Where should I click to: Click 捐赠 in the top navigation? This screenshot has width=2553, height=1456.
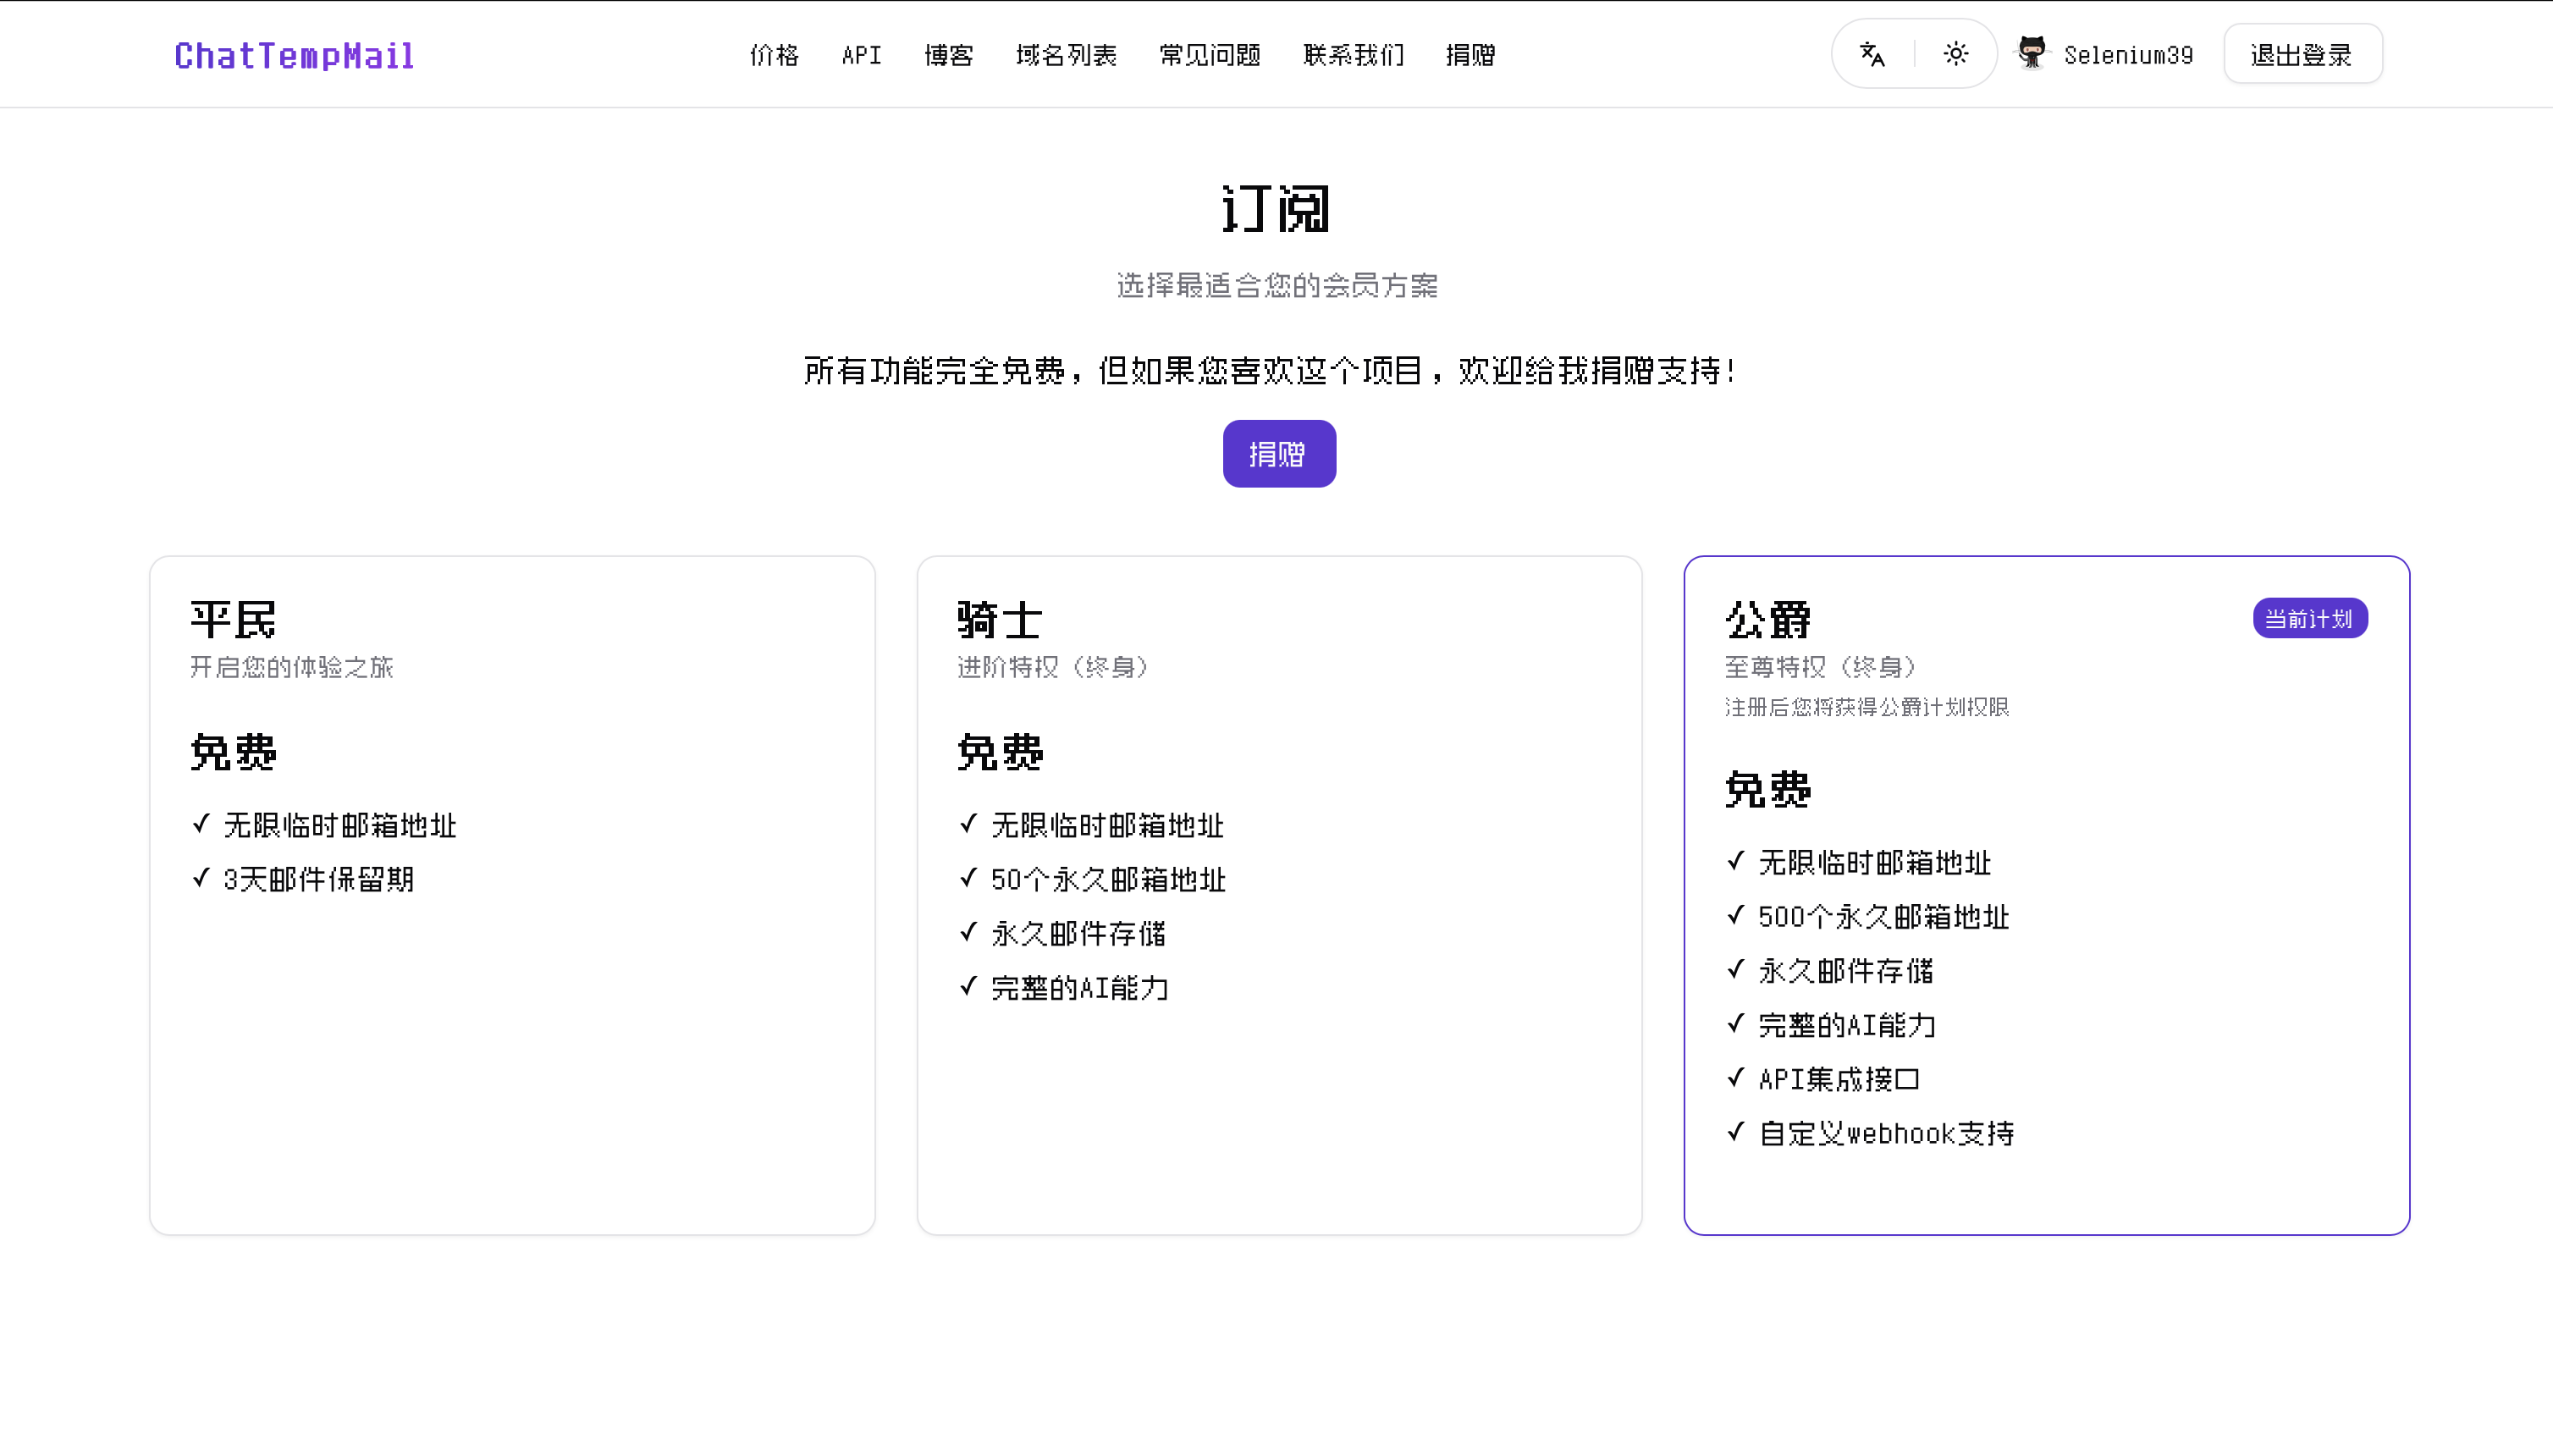point(1470,55)
